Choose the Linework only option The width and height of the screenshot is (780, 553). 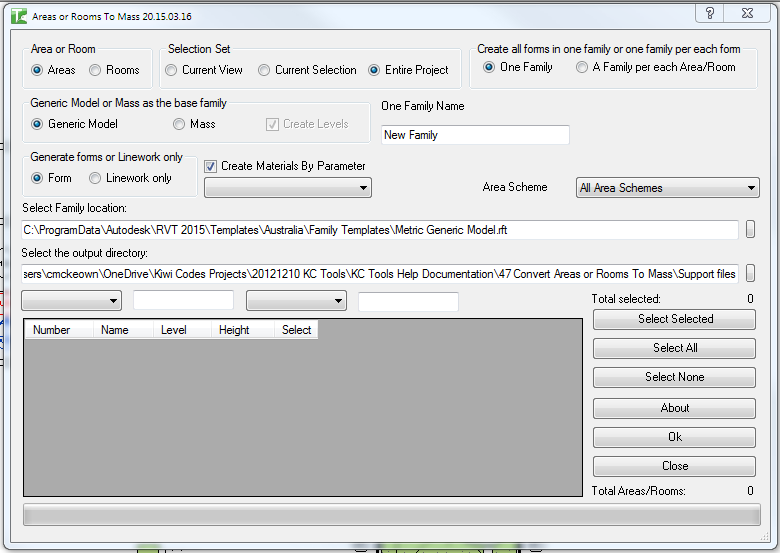[96, 178]
